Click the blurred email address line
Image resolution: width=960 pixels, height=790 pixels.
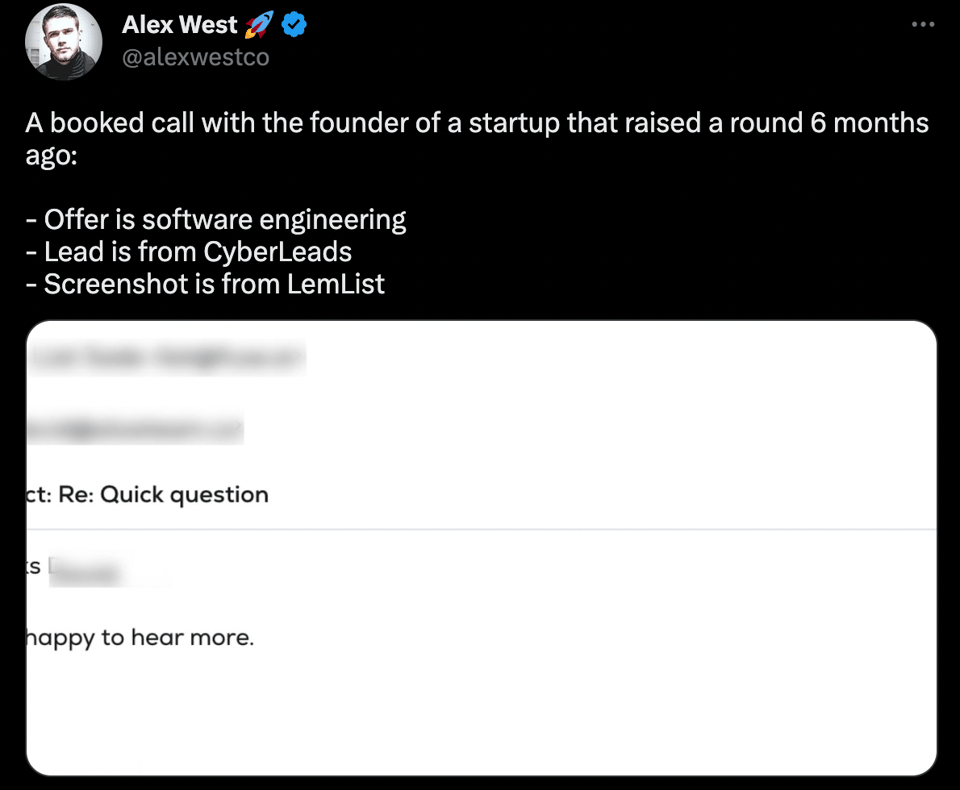(x=135, y=430)
